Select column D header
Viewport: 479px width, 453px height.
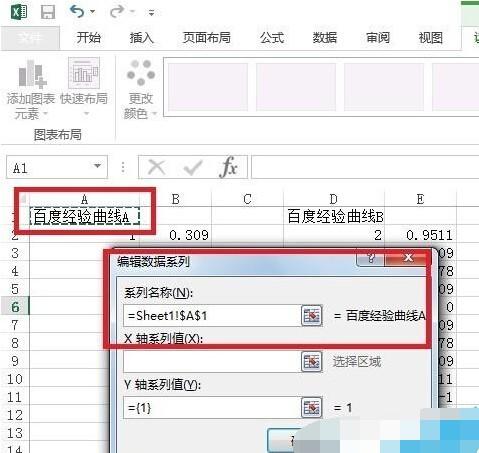334,199
